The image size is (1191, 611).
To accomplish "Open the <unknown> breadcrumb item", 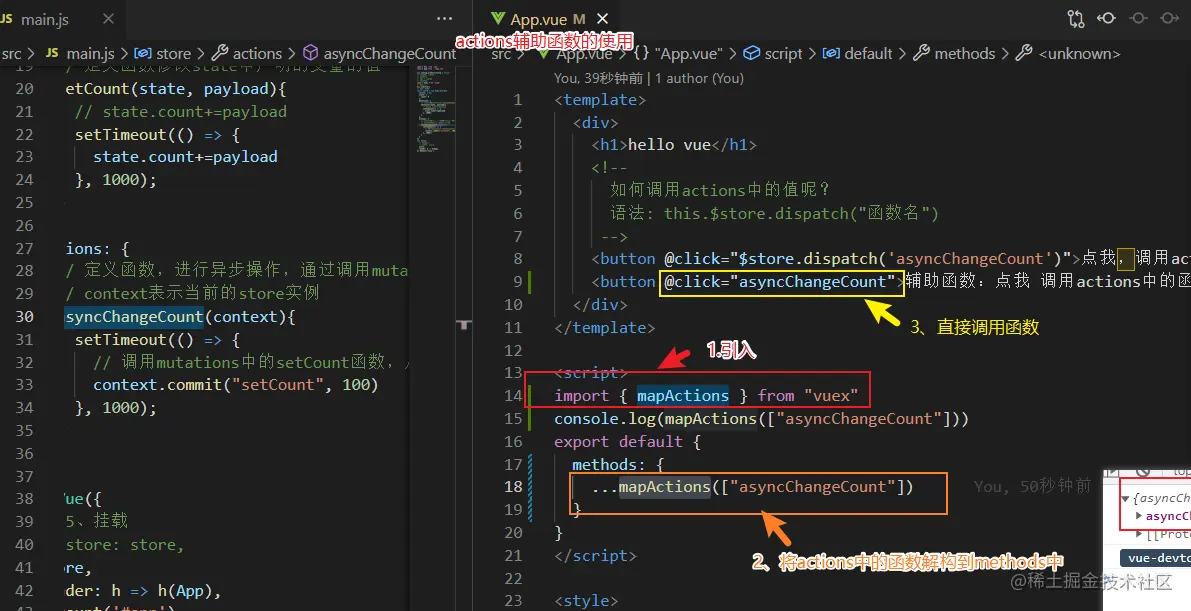I will 1068,53.
